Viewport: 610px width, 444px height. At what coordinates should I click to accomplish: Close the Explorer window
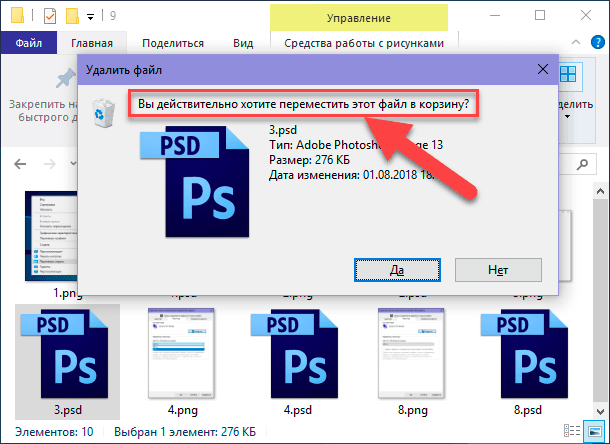coord(586,15)
